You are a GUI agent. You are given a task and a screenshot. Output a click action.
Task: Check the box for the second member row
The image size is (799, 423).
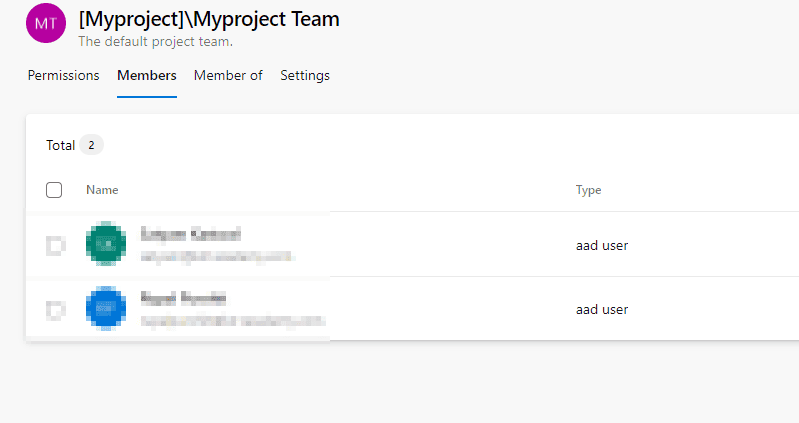click(x=55, y=310)
